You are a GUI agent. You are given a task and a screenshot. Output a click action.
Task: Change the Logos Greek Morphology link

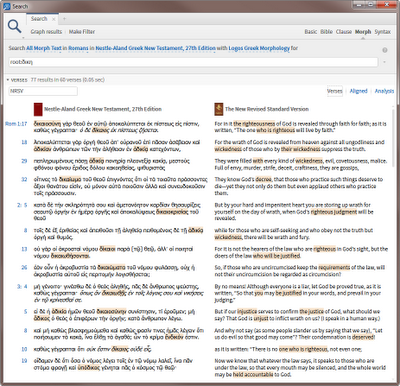[259, 48]
